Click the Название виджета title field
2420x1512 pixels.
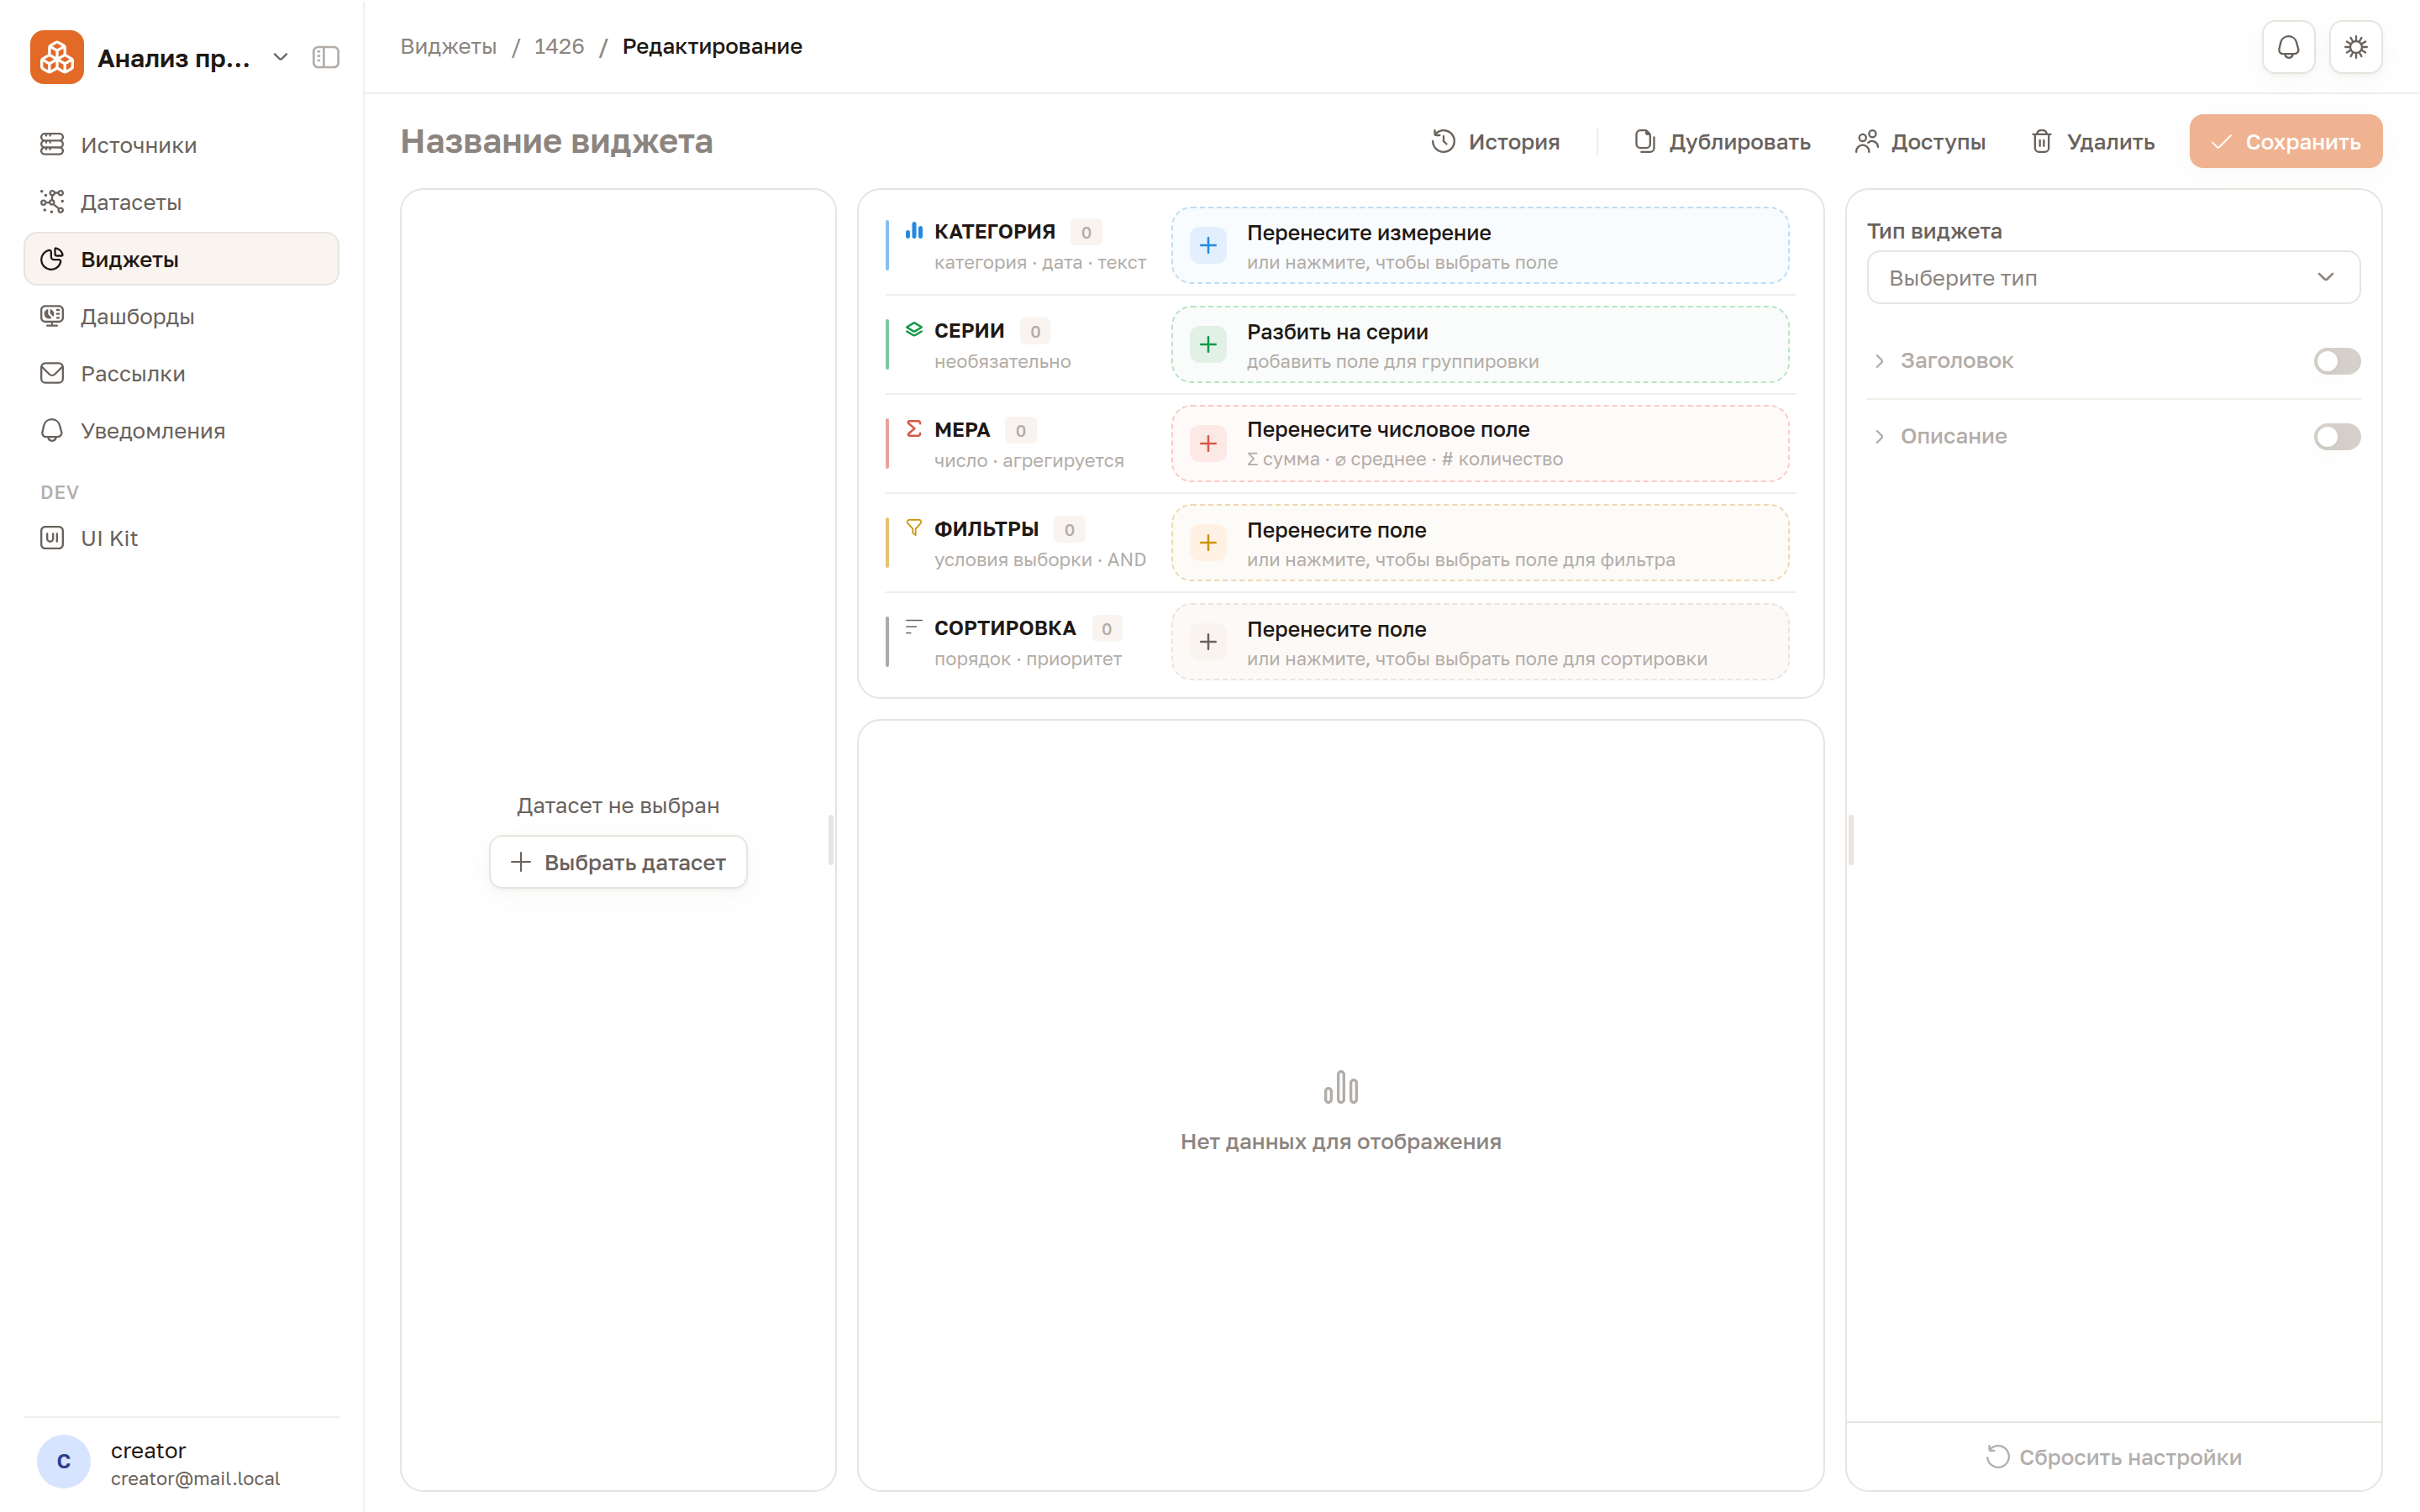[x=557, y=141]
